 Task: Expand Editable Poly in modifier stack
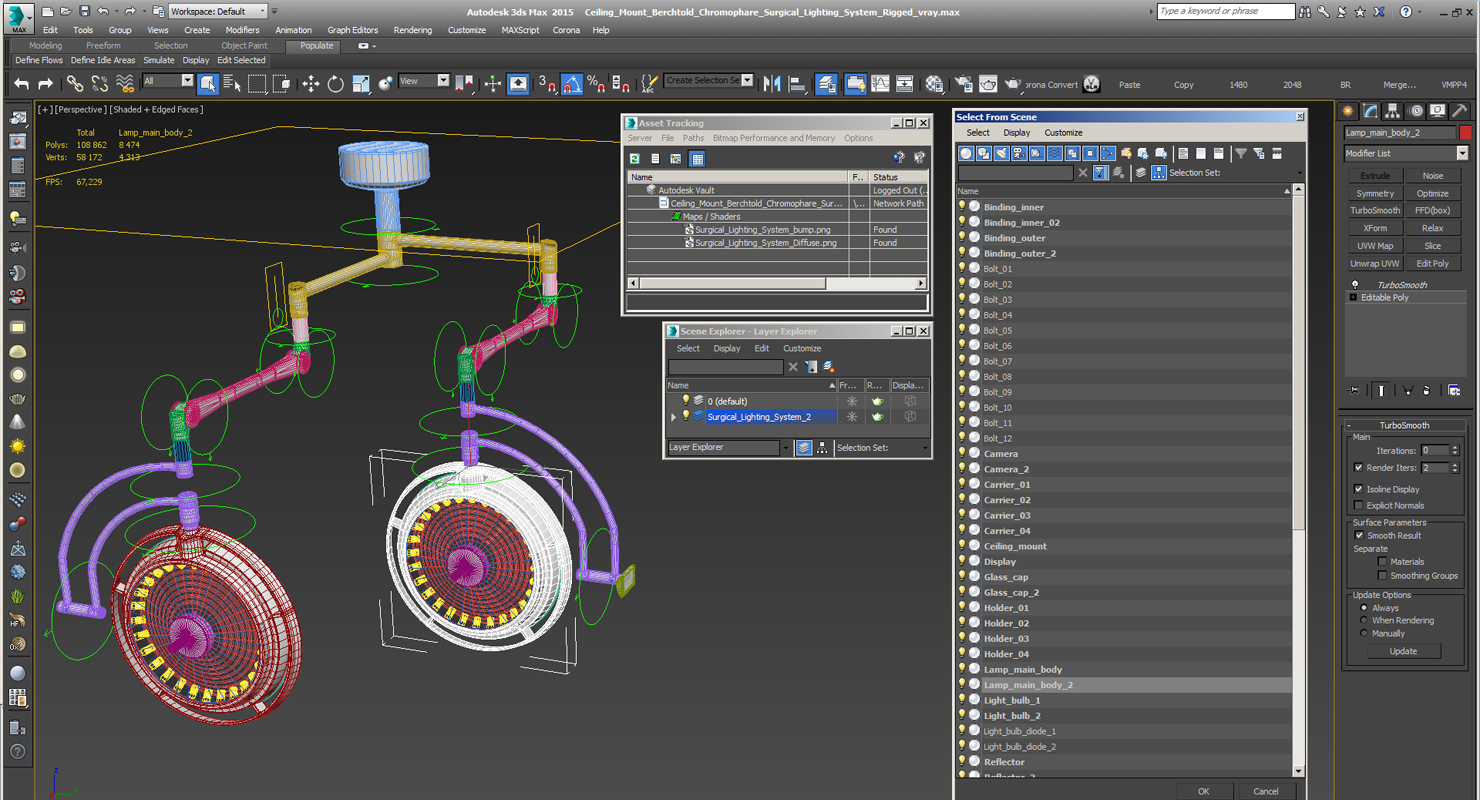tap(1353, 298)
